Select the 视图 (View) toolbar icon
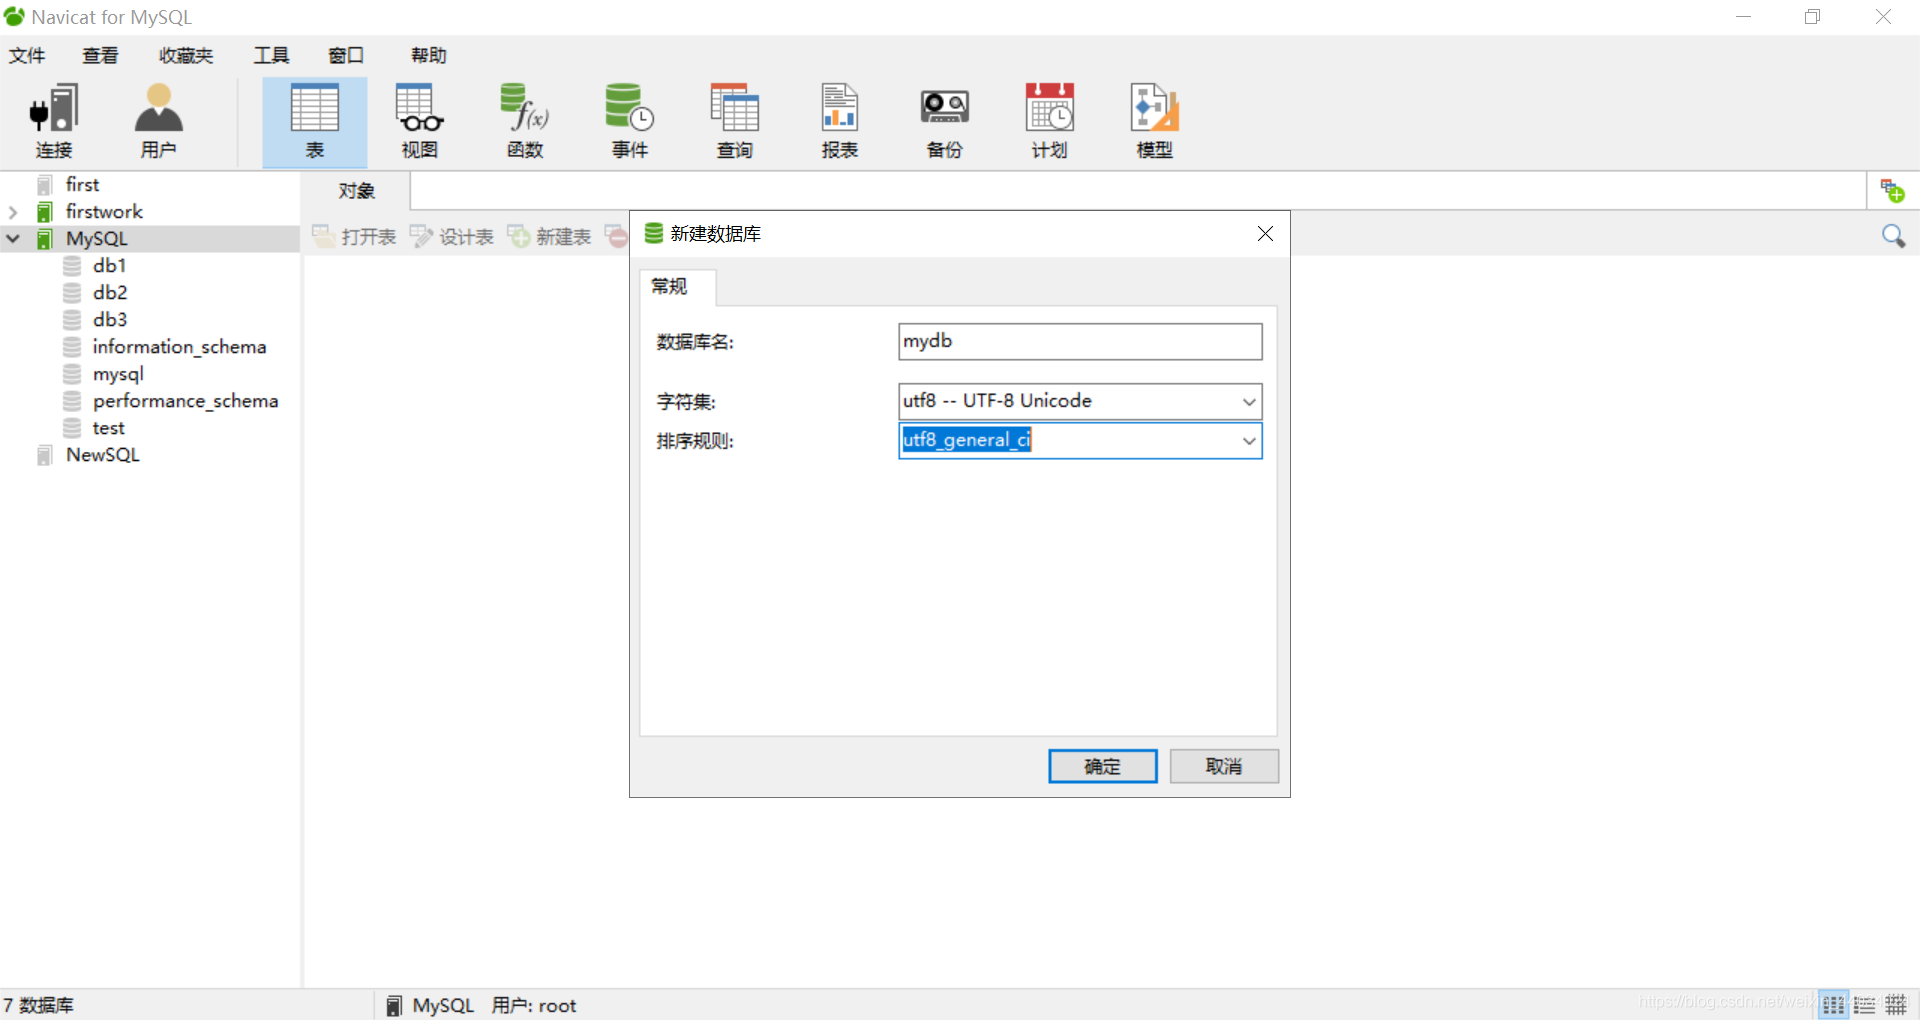1920x1020 pixels. click(419, 121)
